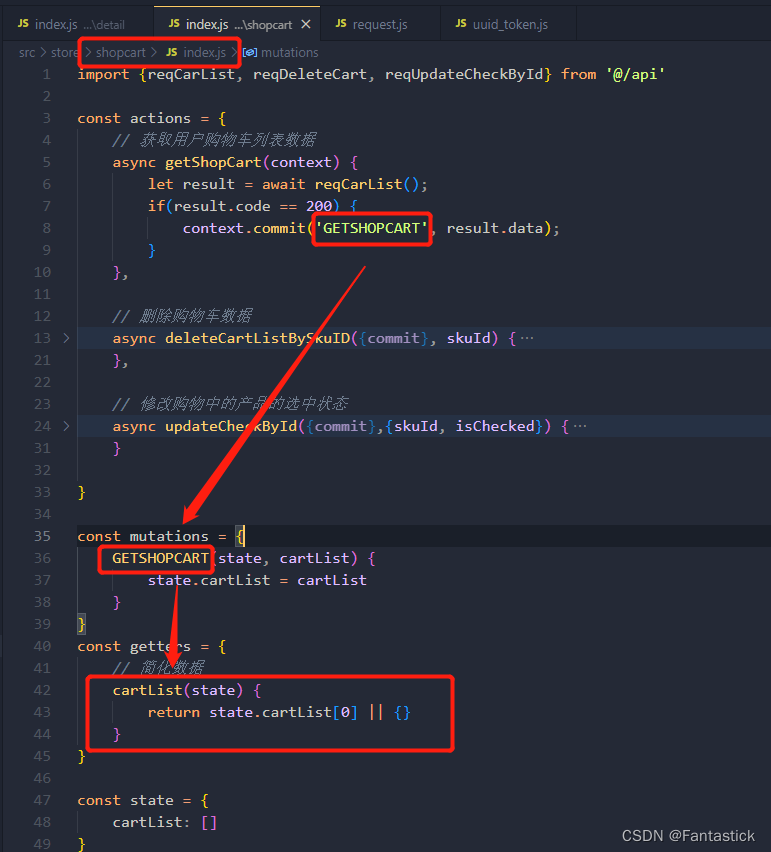Viewport: 771px width, 852px height.
Task: Click line number 35 in the gutter
Action: [x=42, y=536]
